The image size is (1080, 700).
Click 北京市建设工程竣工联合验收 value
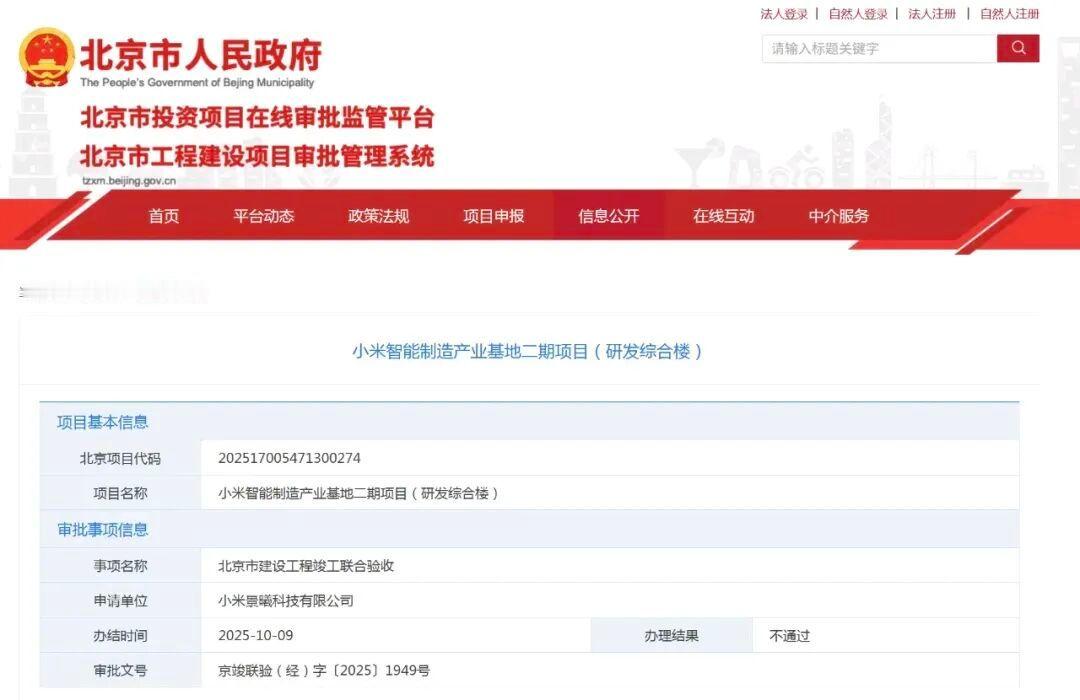[x=306, y=566]
